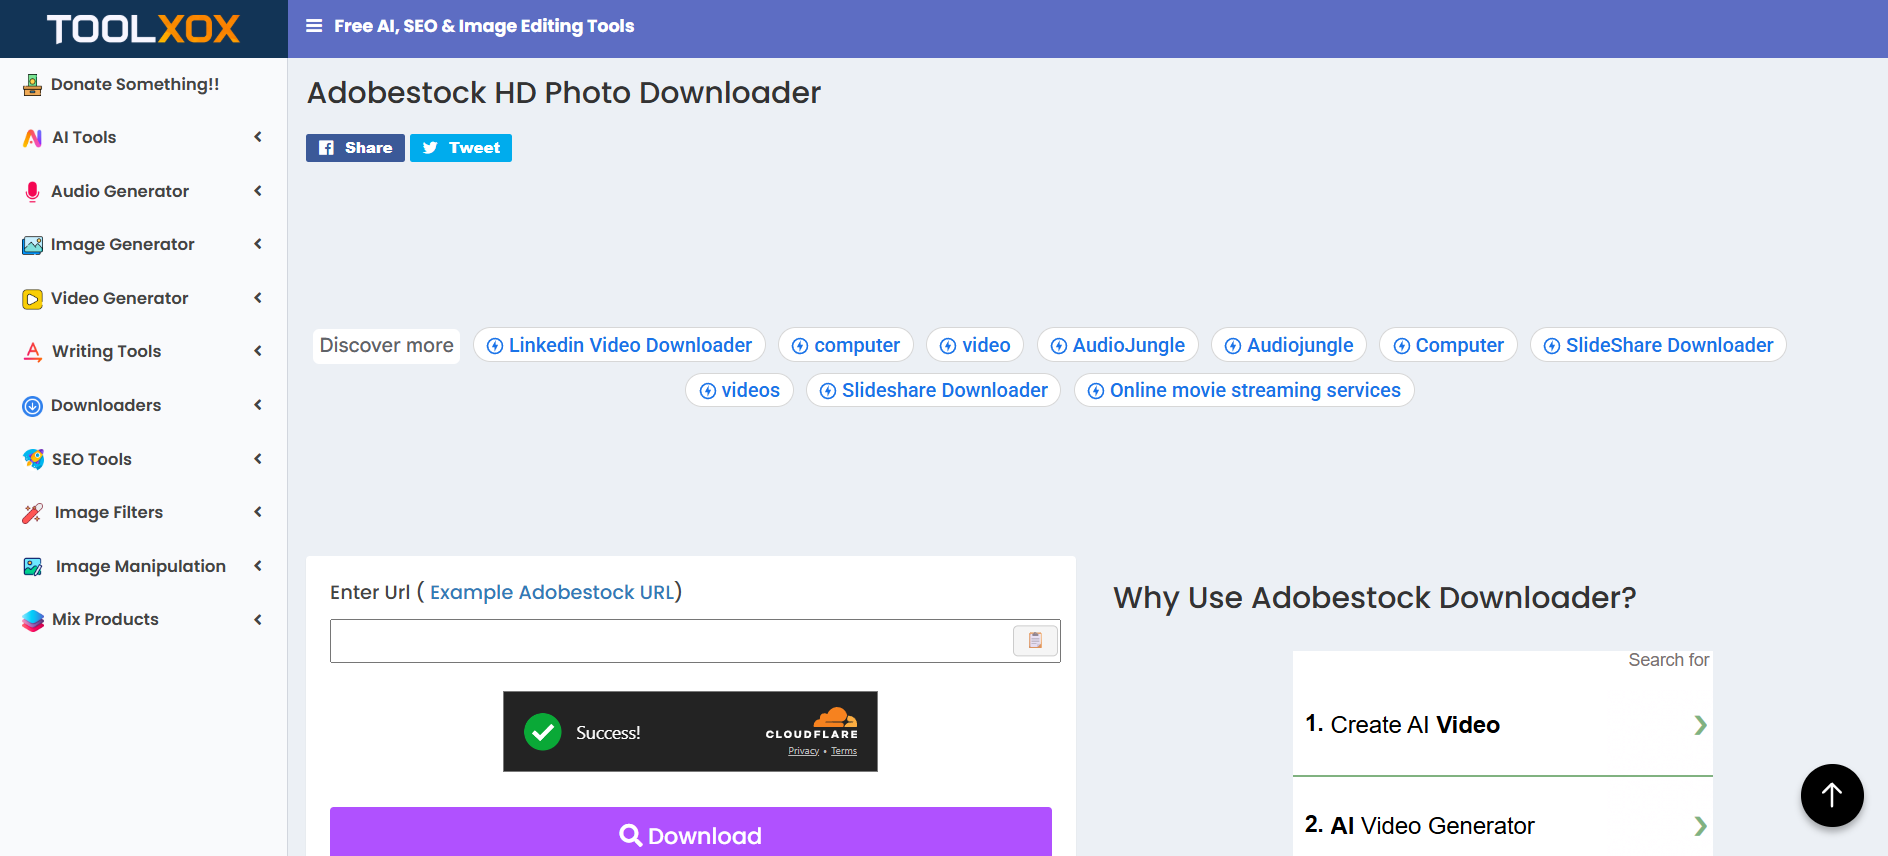Post the page using Tweet button
The height and width of the screenshot is (856, 1888).
pyautogui.click(x=461, y=148)
